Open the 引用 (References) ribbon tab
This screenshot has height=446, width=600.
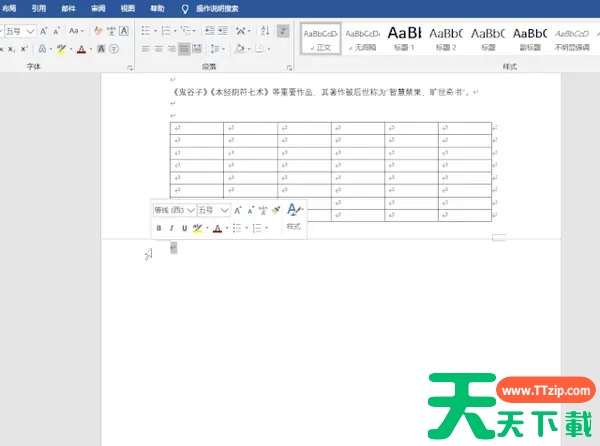[38, 7]
